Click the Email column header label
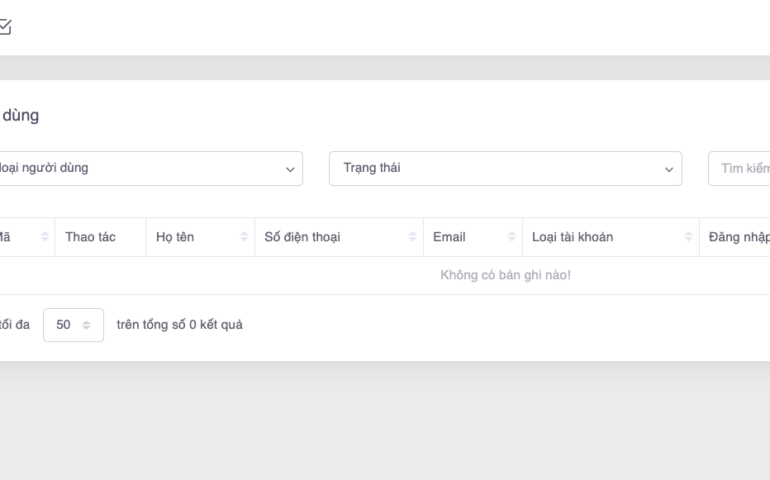Viewport: 770px width, 480px height. (449, 237)
